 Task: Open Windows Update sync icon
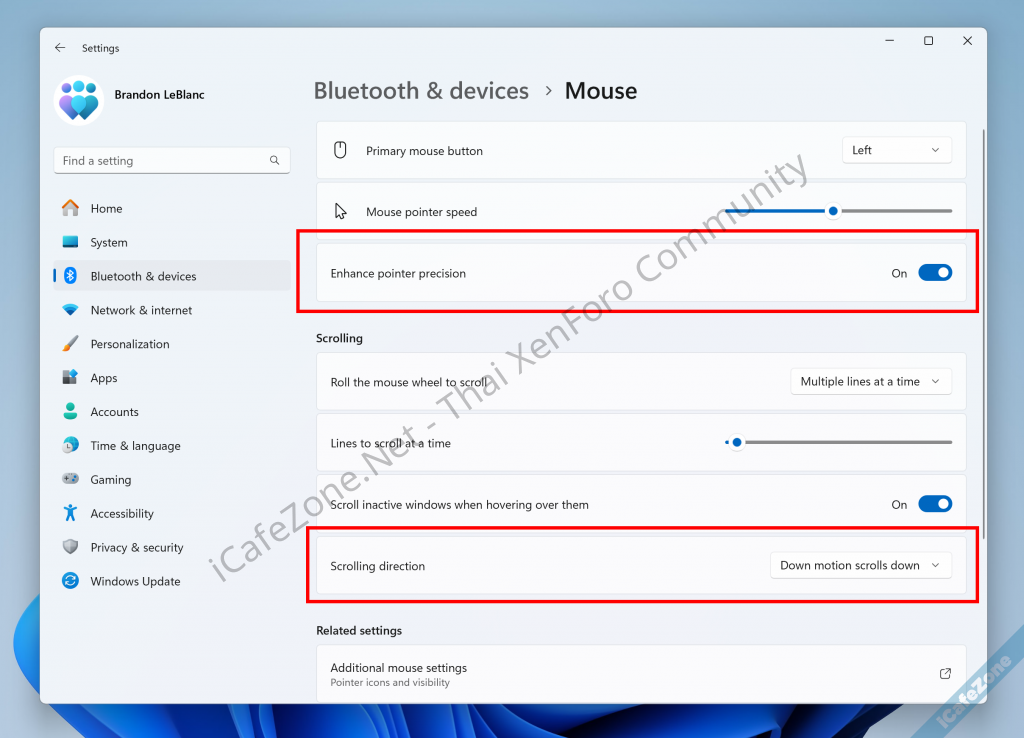point(70,581)
